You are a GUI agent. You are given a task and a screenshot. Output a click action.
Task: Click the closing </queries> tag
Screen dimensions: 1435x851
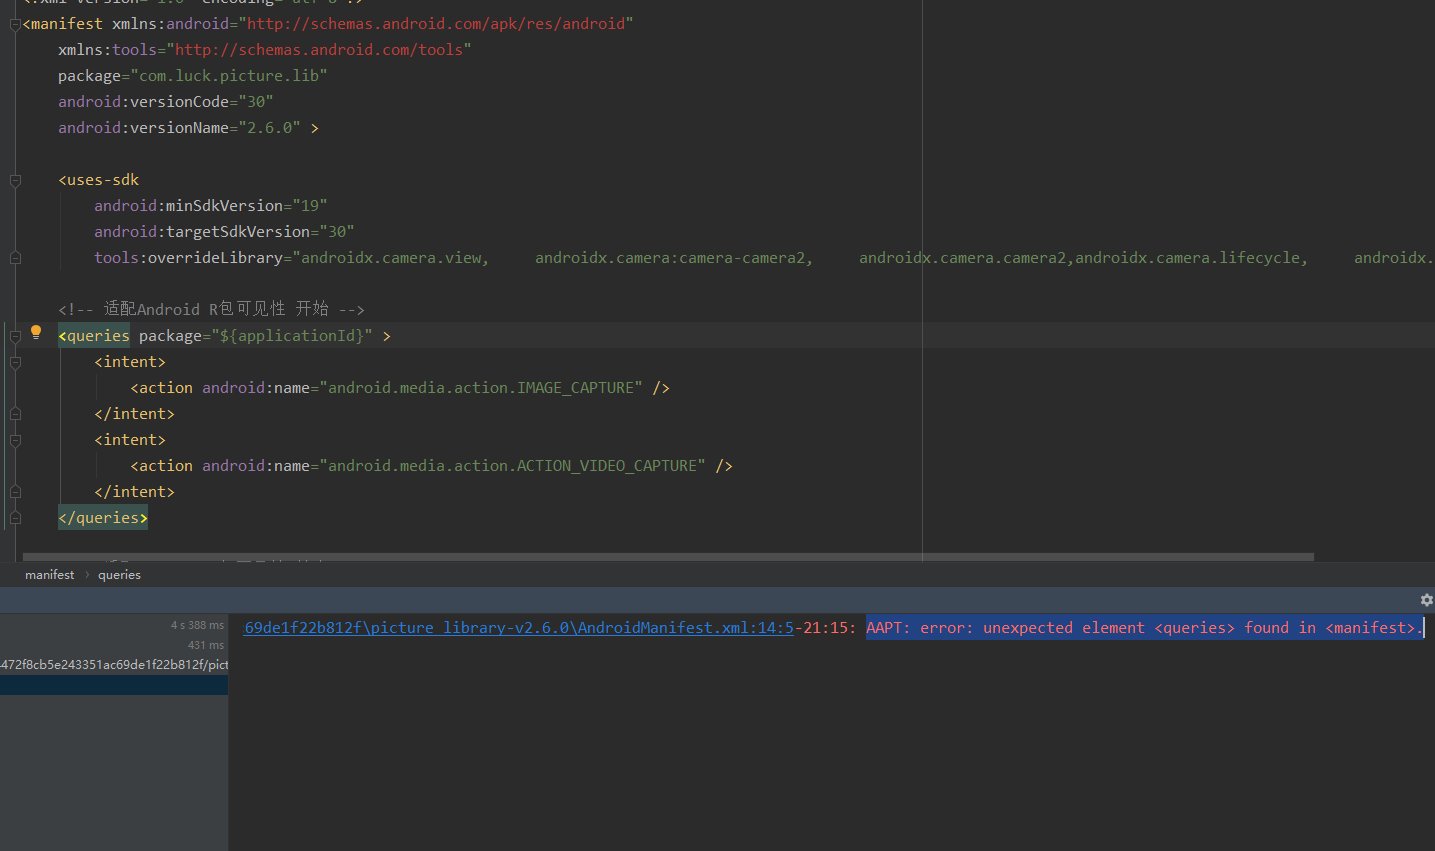pyautogui.click(x=103, y=518)
